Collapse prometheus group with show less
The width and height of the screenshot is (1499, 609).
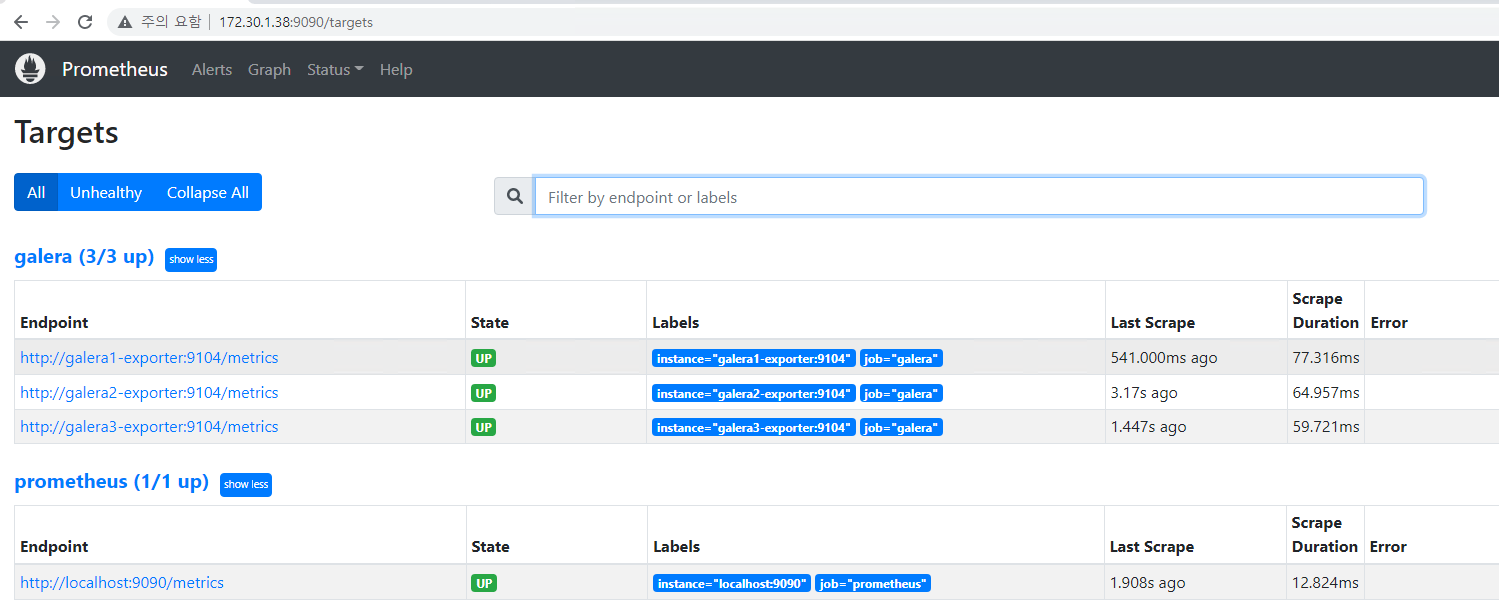pos(246,484)
